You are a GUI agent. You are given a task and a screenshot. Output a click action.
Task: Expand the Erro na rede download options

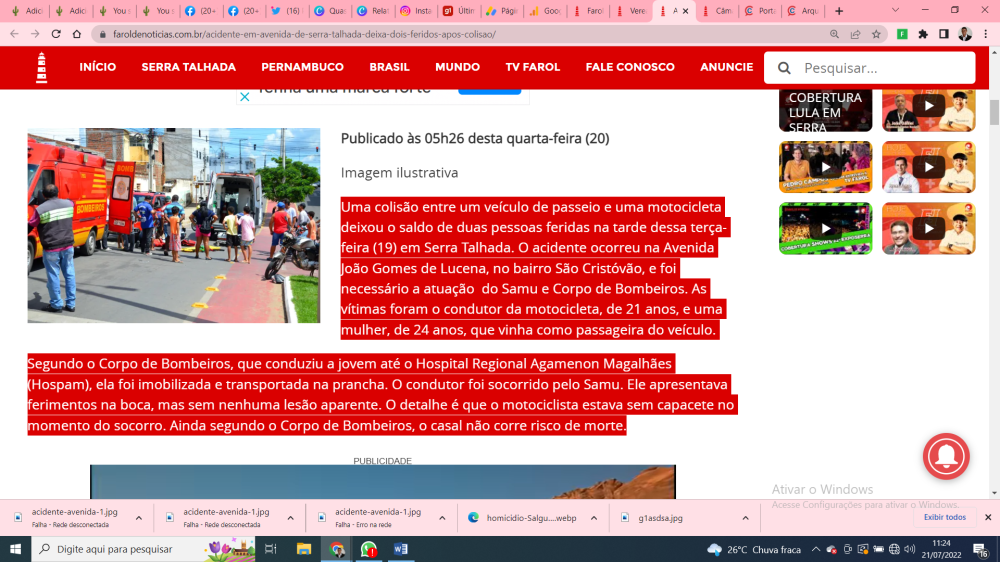442,518
